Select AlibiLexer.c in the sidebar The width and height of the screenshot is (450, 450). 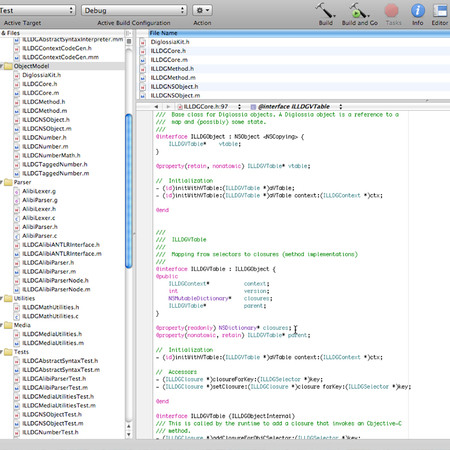click(38, 218)
